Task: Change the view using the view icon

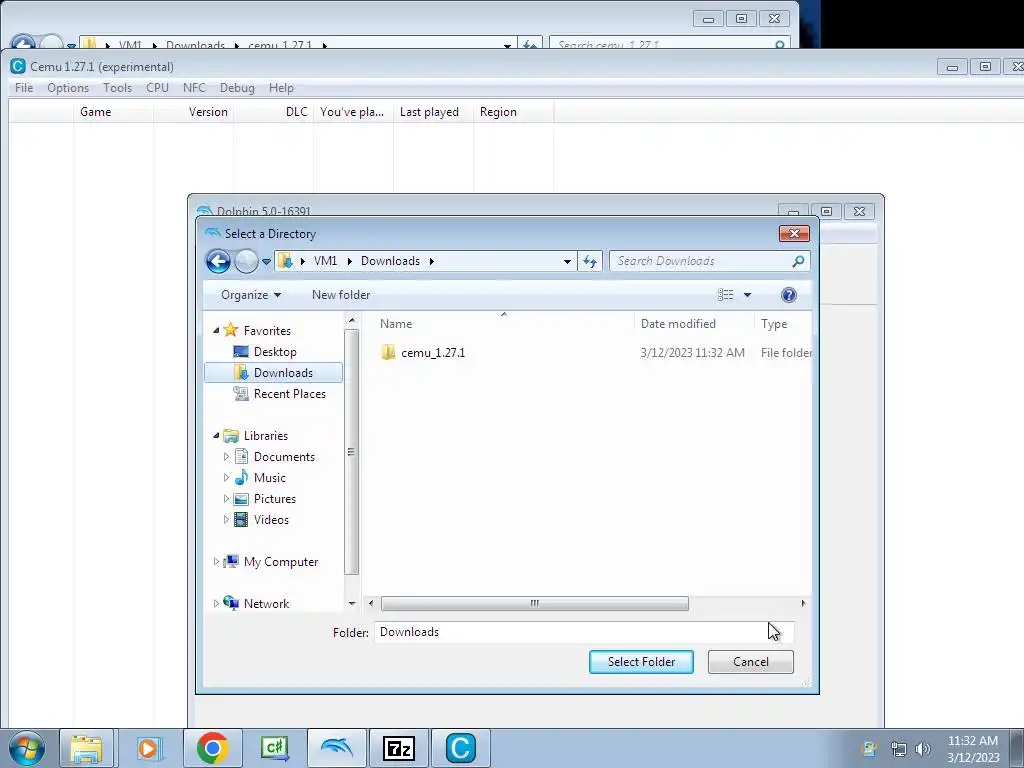Action: [x=726, y=295]
